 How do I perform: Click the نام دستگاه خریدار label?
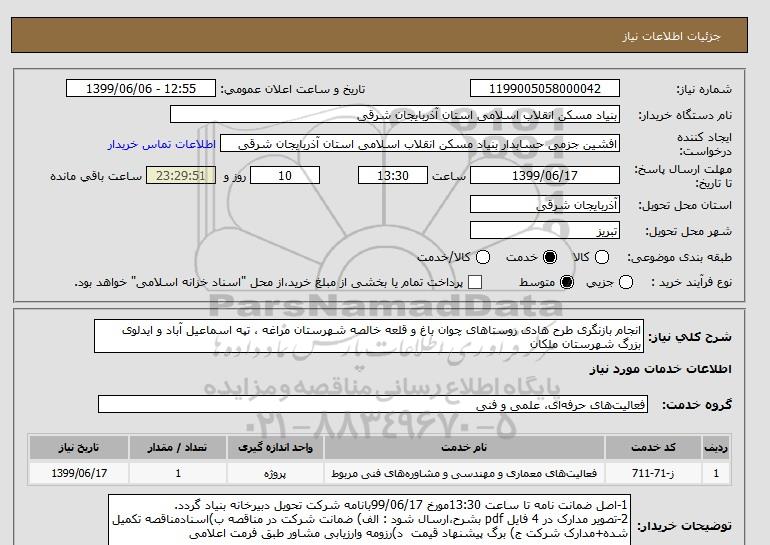pos(685,115)
